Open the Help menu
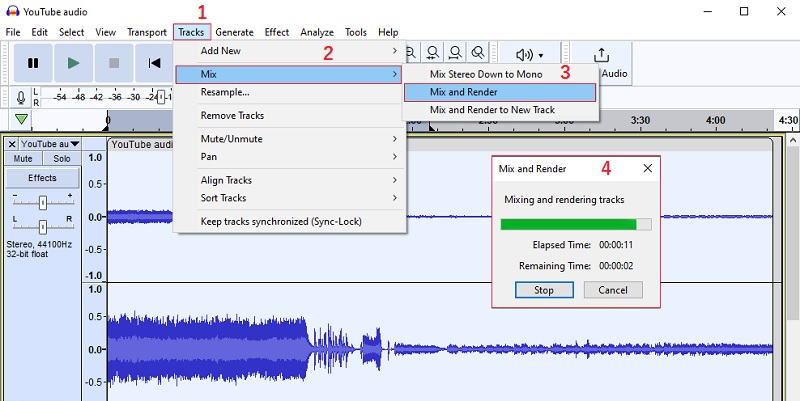Image resolution: width=800 pixels, height=401 pixels. click(388, 32)
